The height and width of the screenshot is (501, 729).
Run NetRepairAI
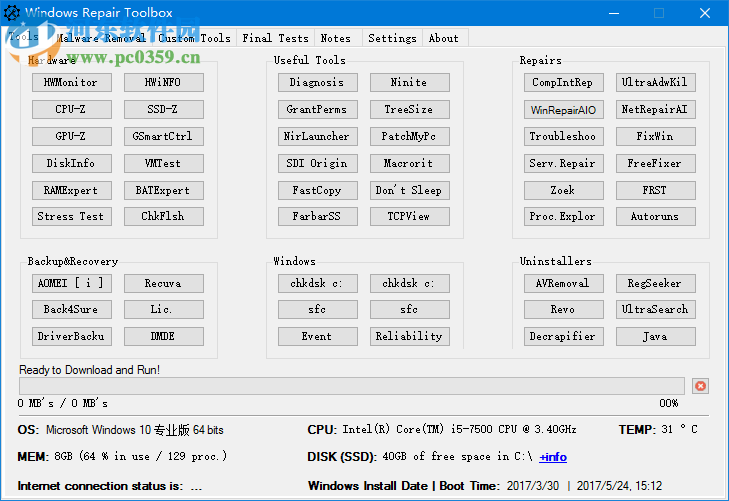click(x=656, y=109)
